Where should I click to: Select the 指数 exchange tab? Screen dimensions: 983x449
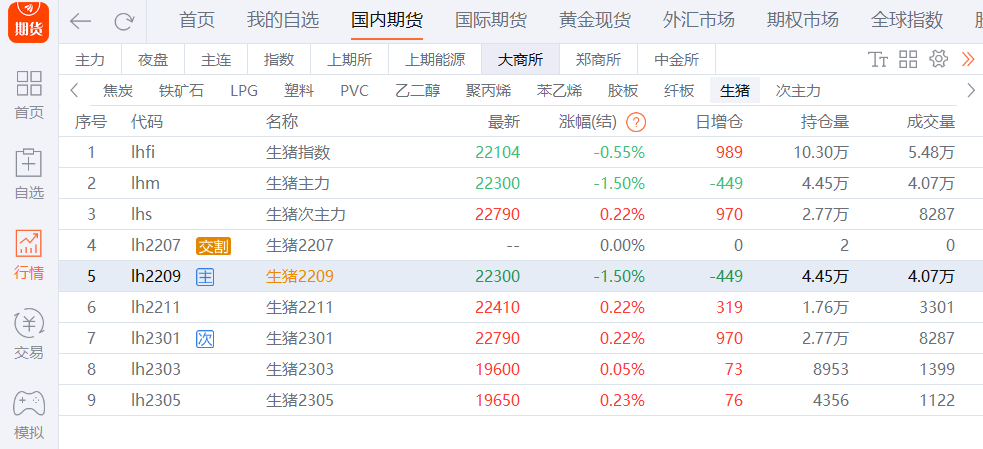click(x=279, y=60)
